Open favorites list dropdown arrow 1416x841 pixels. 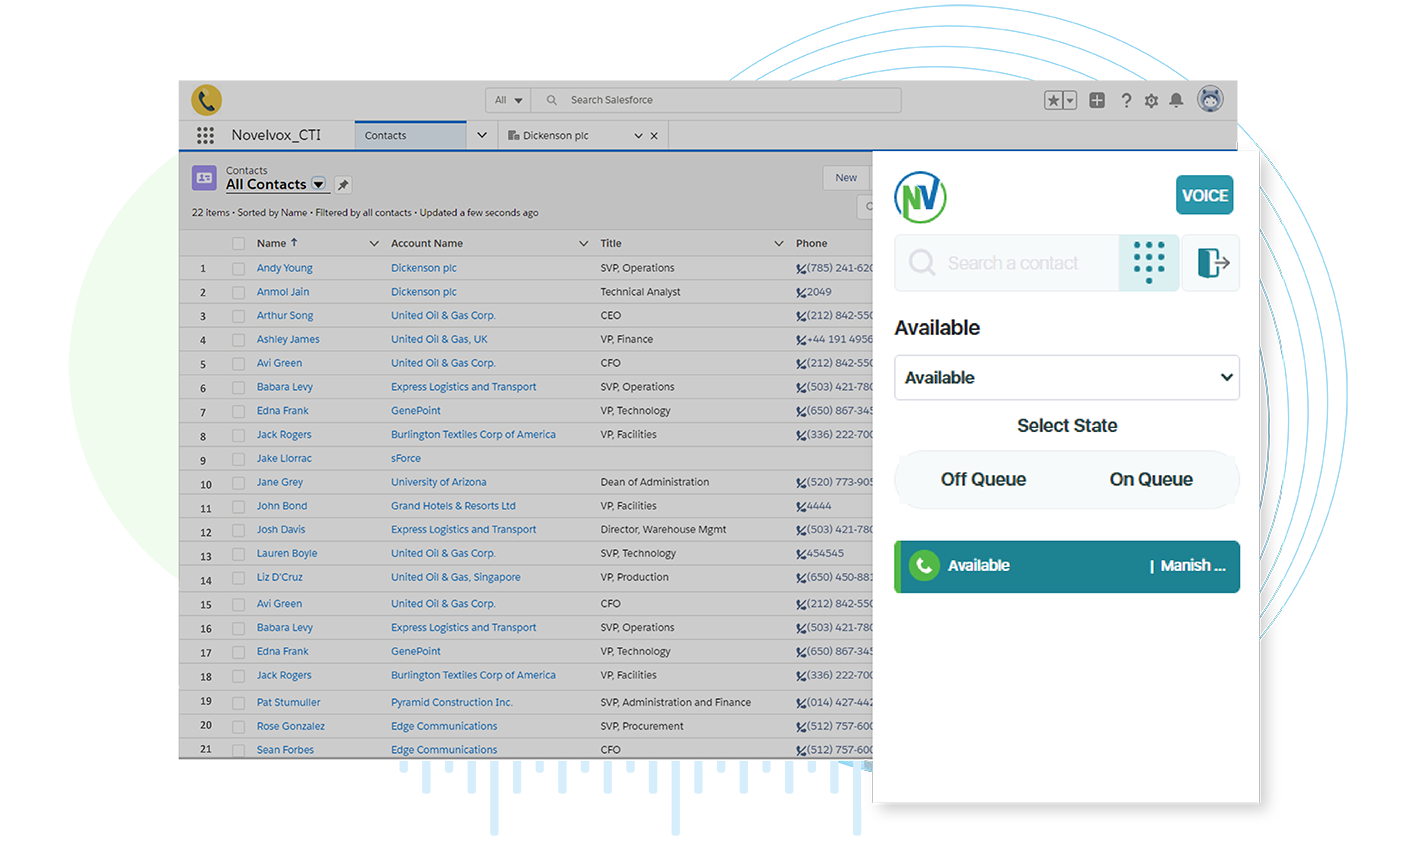click(x=1070, y=100)
